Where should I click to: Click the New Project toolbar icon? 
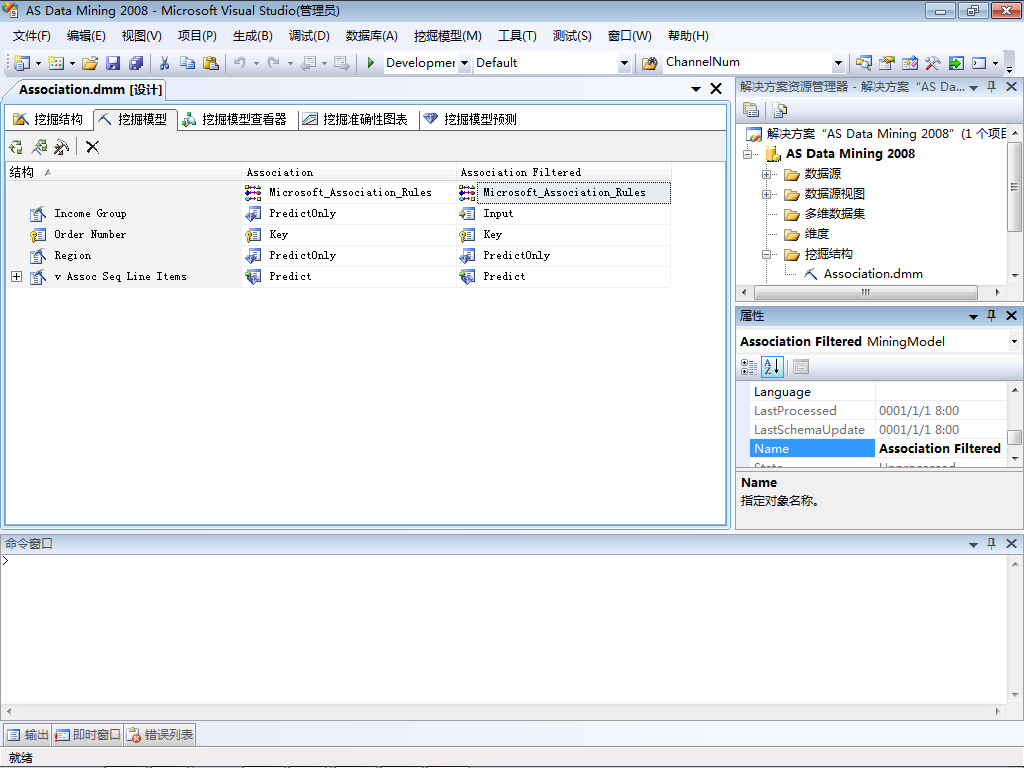22,63
